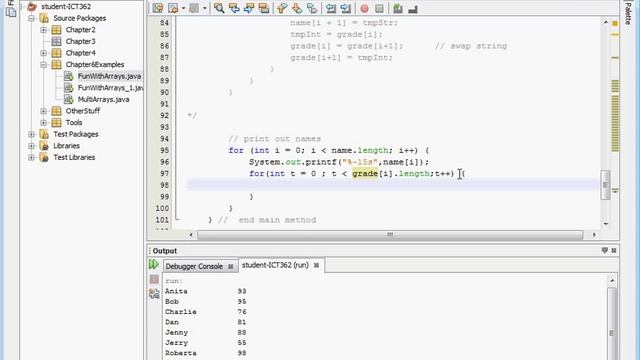Viewport: 640px width, 360px height.
Task: Jump to Last Edit location icon
Action: [158, 8]
